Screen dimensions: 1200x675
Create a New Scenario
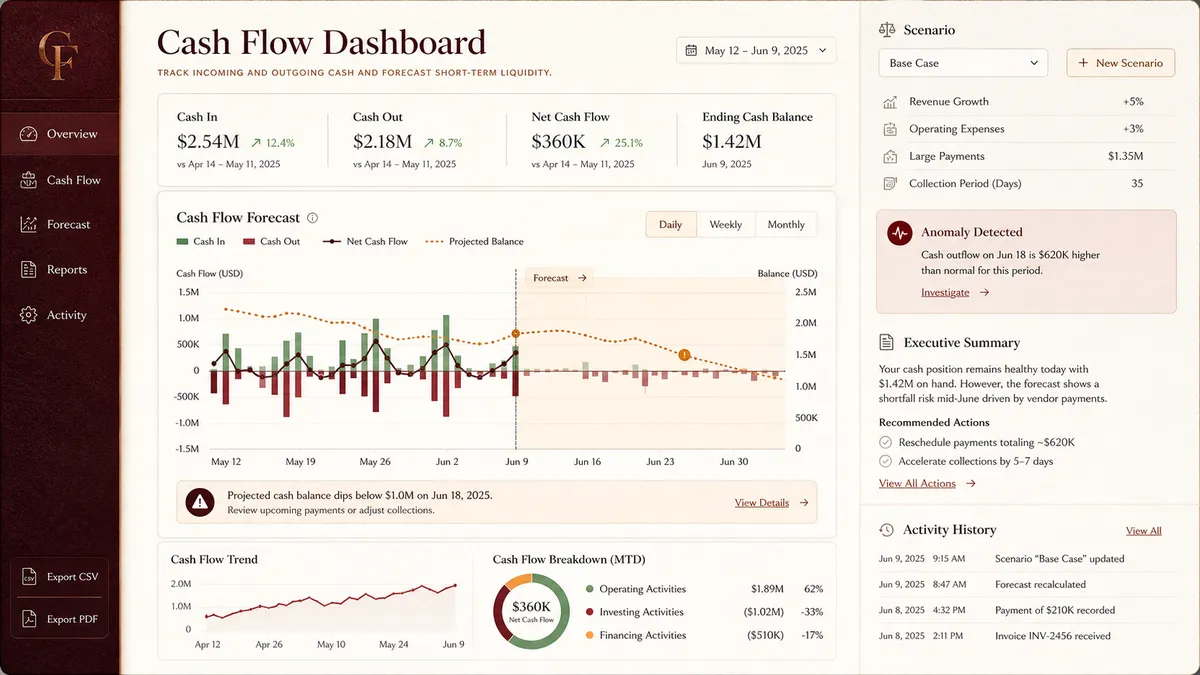[x=1120, y=63]
